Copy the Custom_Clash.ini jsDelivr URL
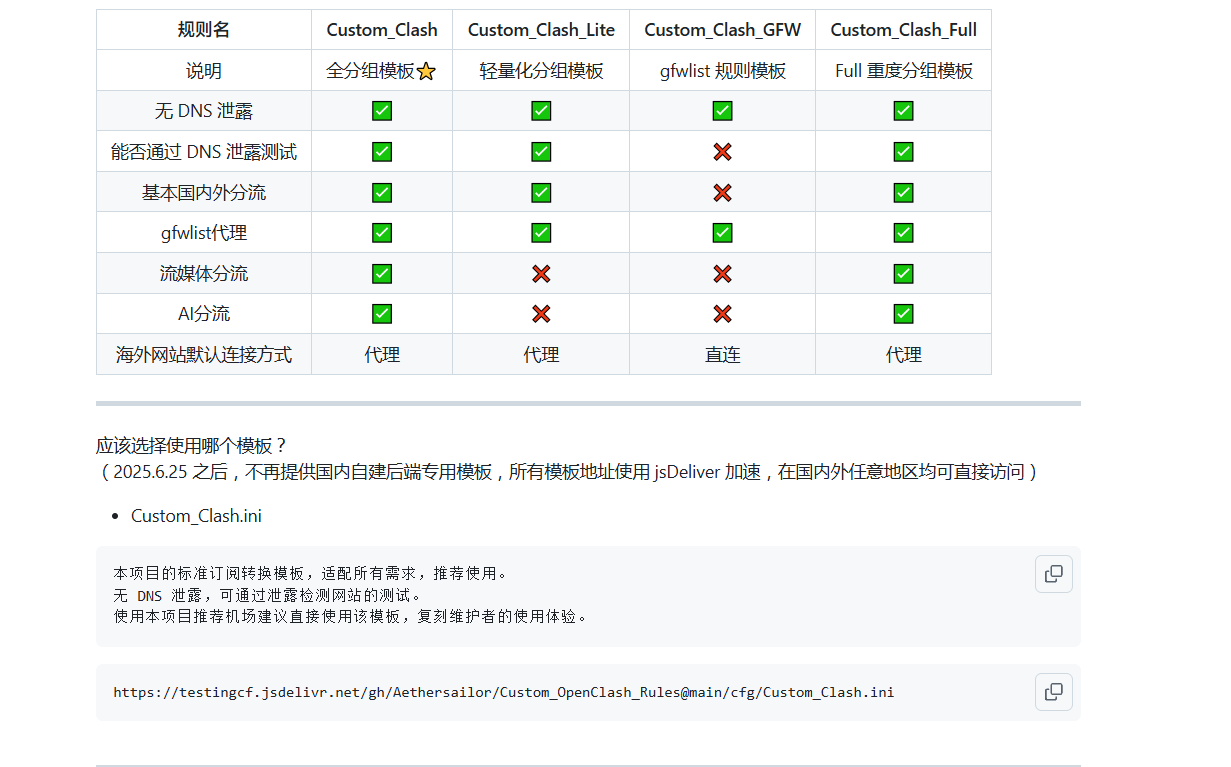The height and width of the screenshot is (767, 1231). click(1053, 692)
